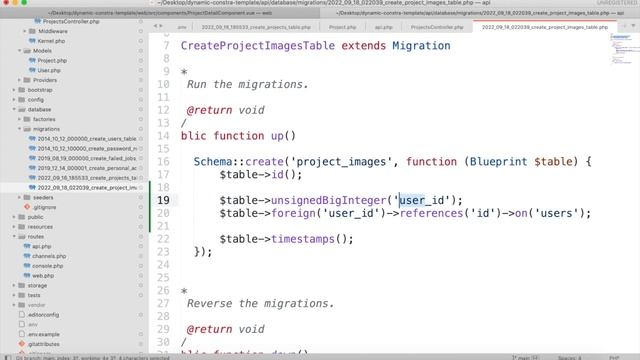Screen dimensions: 640x360
Task: Click the create_failed_jobs migration file icon
Action: pos(32,158)
